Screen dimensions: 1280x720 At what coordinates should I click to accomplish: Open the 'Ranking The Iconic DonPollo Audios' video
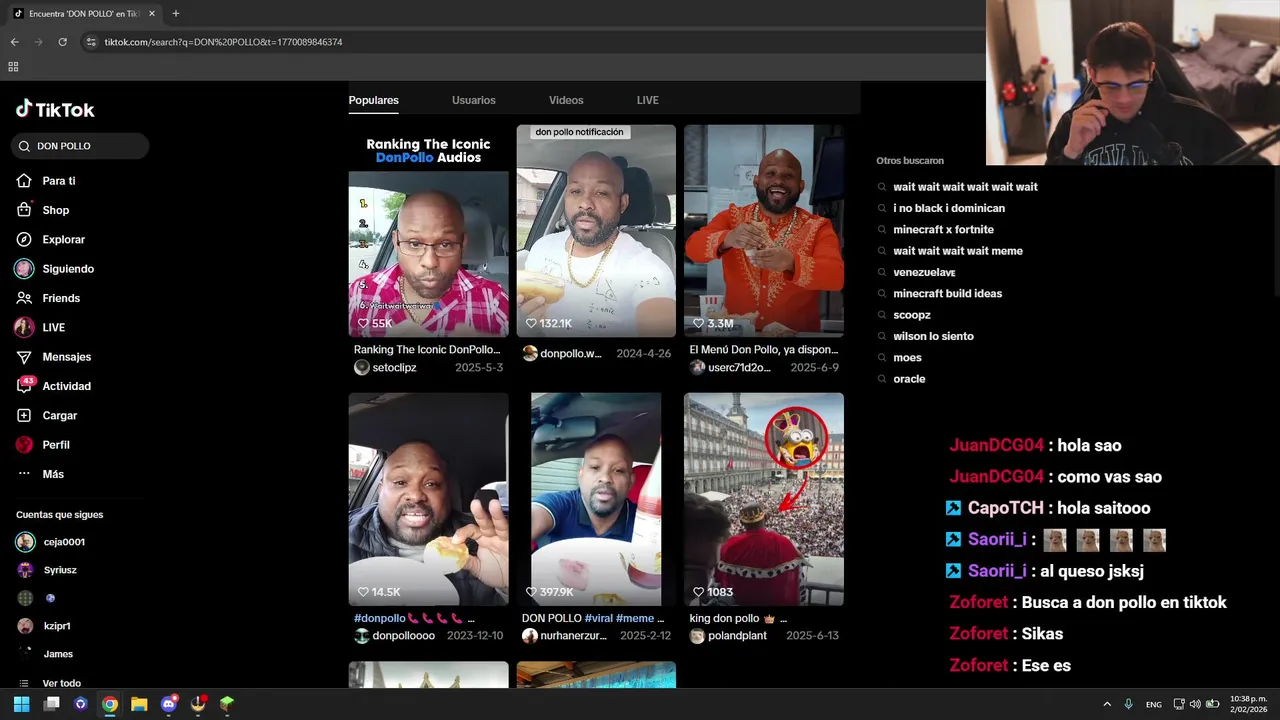[x=428, y=230]
